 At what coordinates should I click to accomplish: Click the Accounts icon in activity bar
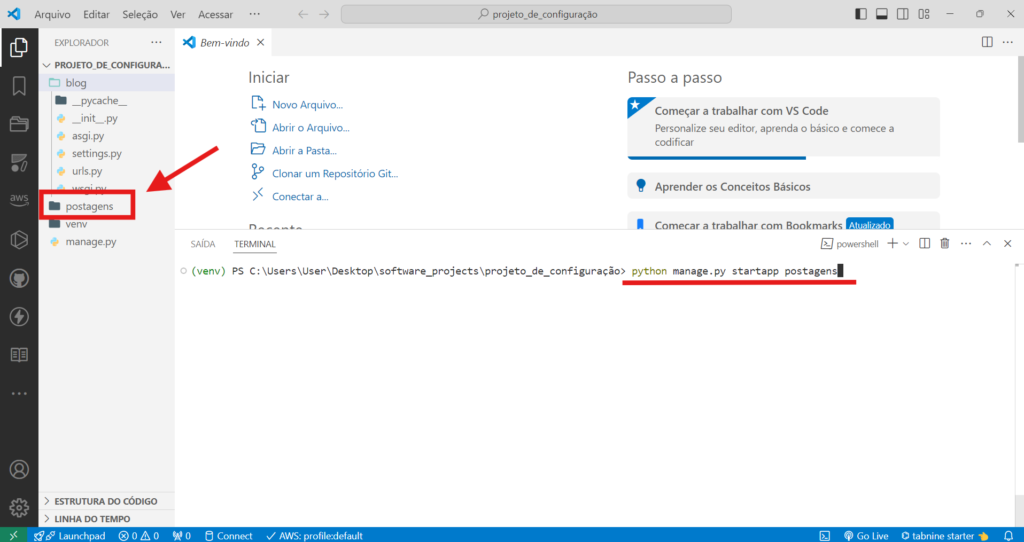[19, 469]
